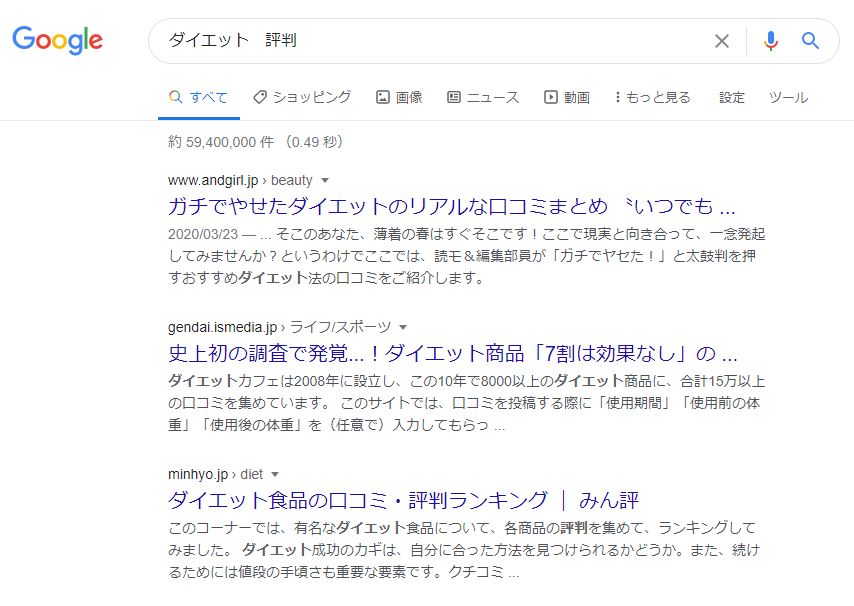Viewport: 854px width, 606px height.
Task: Click the newspaper icon beside ニュース
Action: pyautogui.click(x=454, y=97)
